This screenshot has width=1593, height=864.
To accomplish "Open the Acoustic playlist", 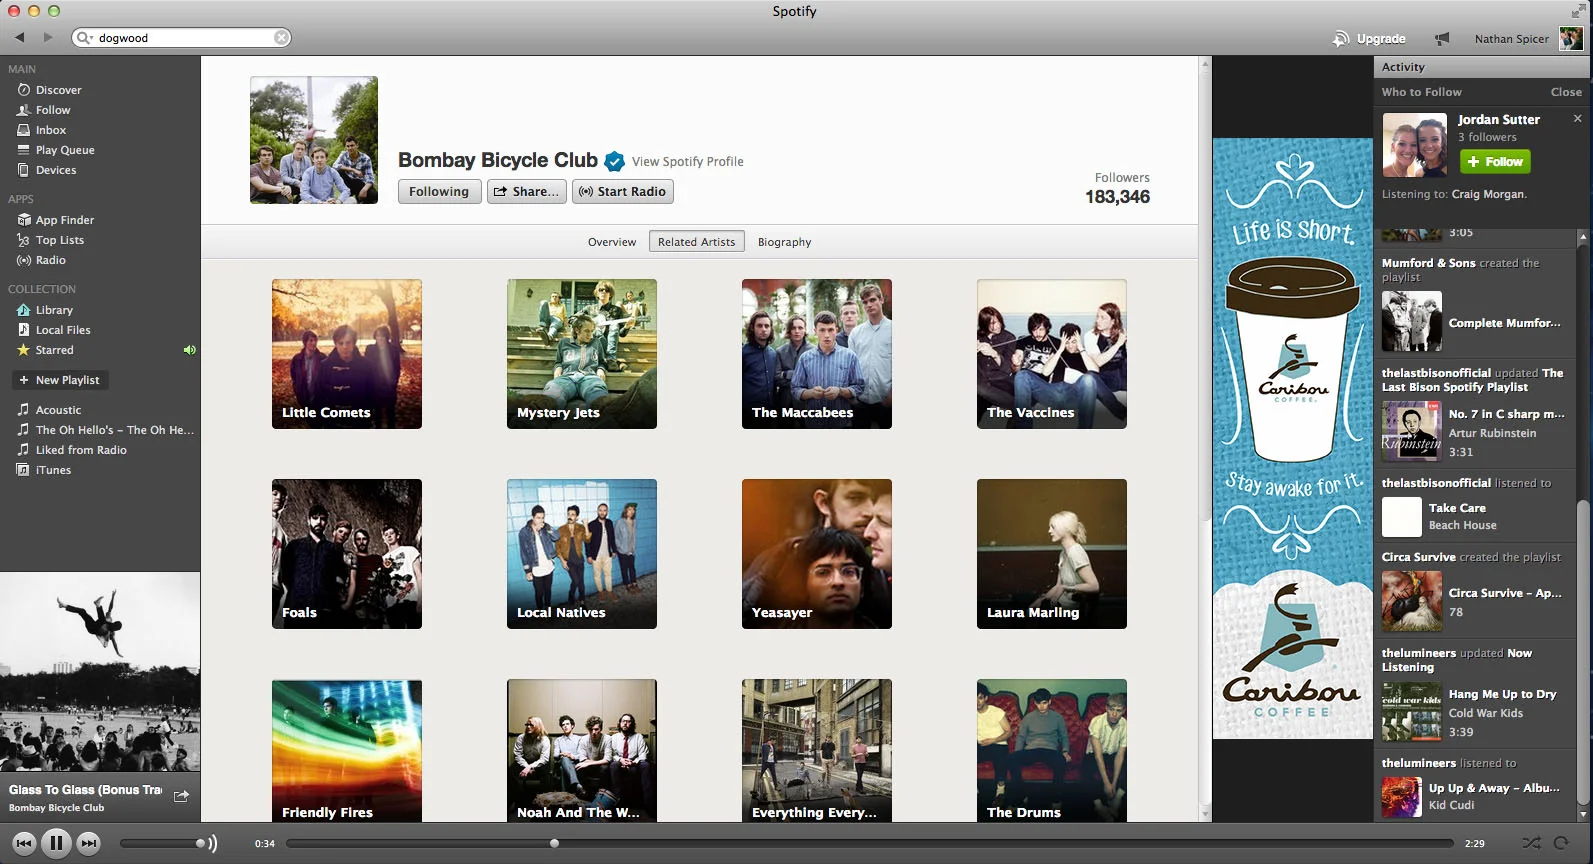I will 58,410.
